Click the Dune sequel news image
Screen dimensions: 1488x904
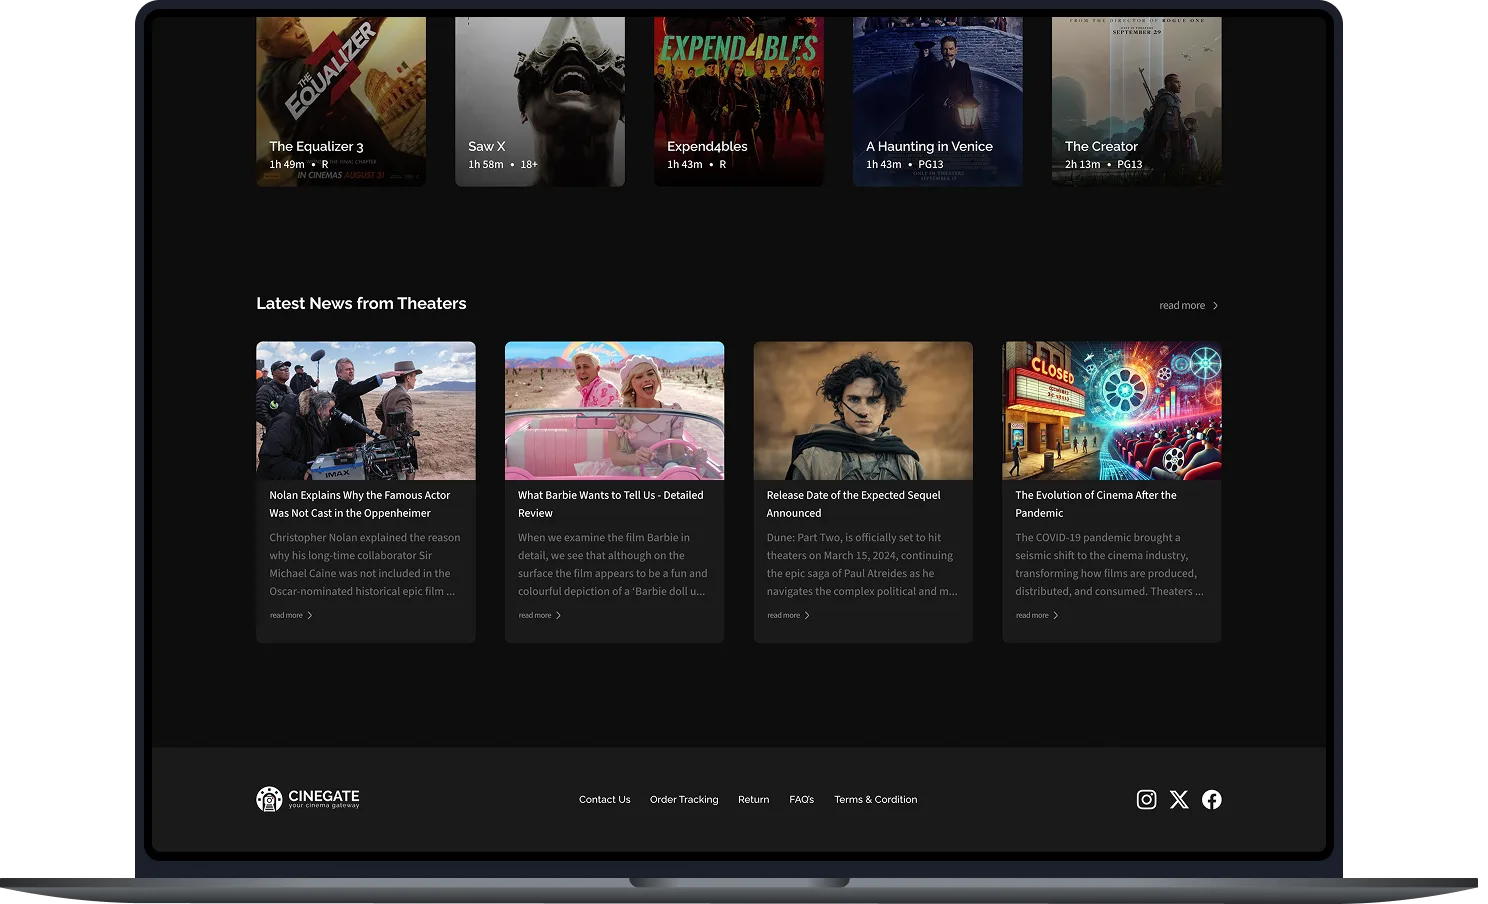click(863, 411)
